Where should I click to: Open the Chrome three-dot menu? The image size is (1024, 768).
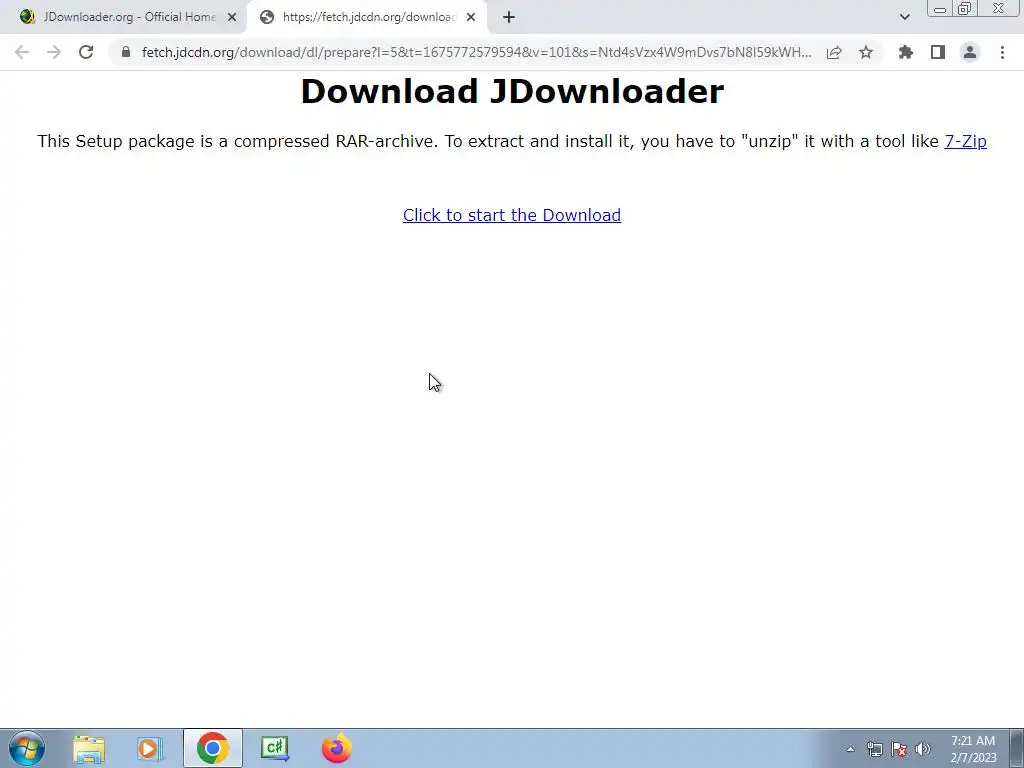pyautogui.click(x=1002, y=52)
